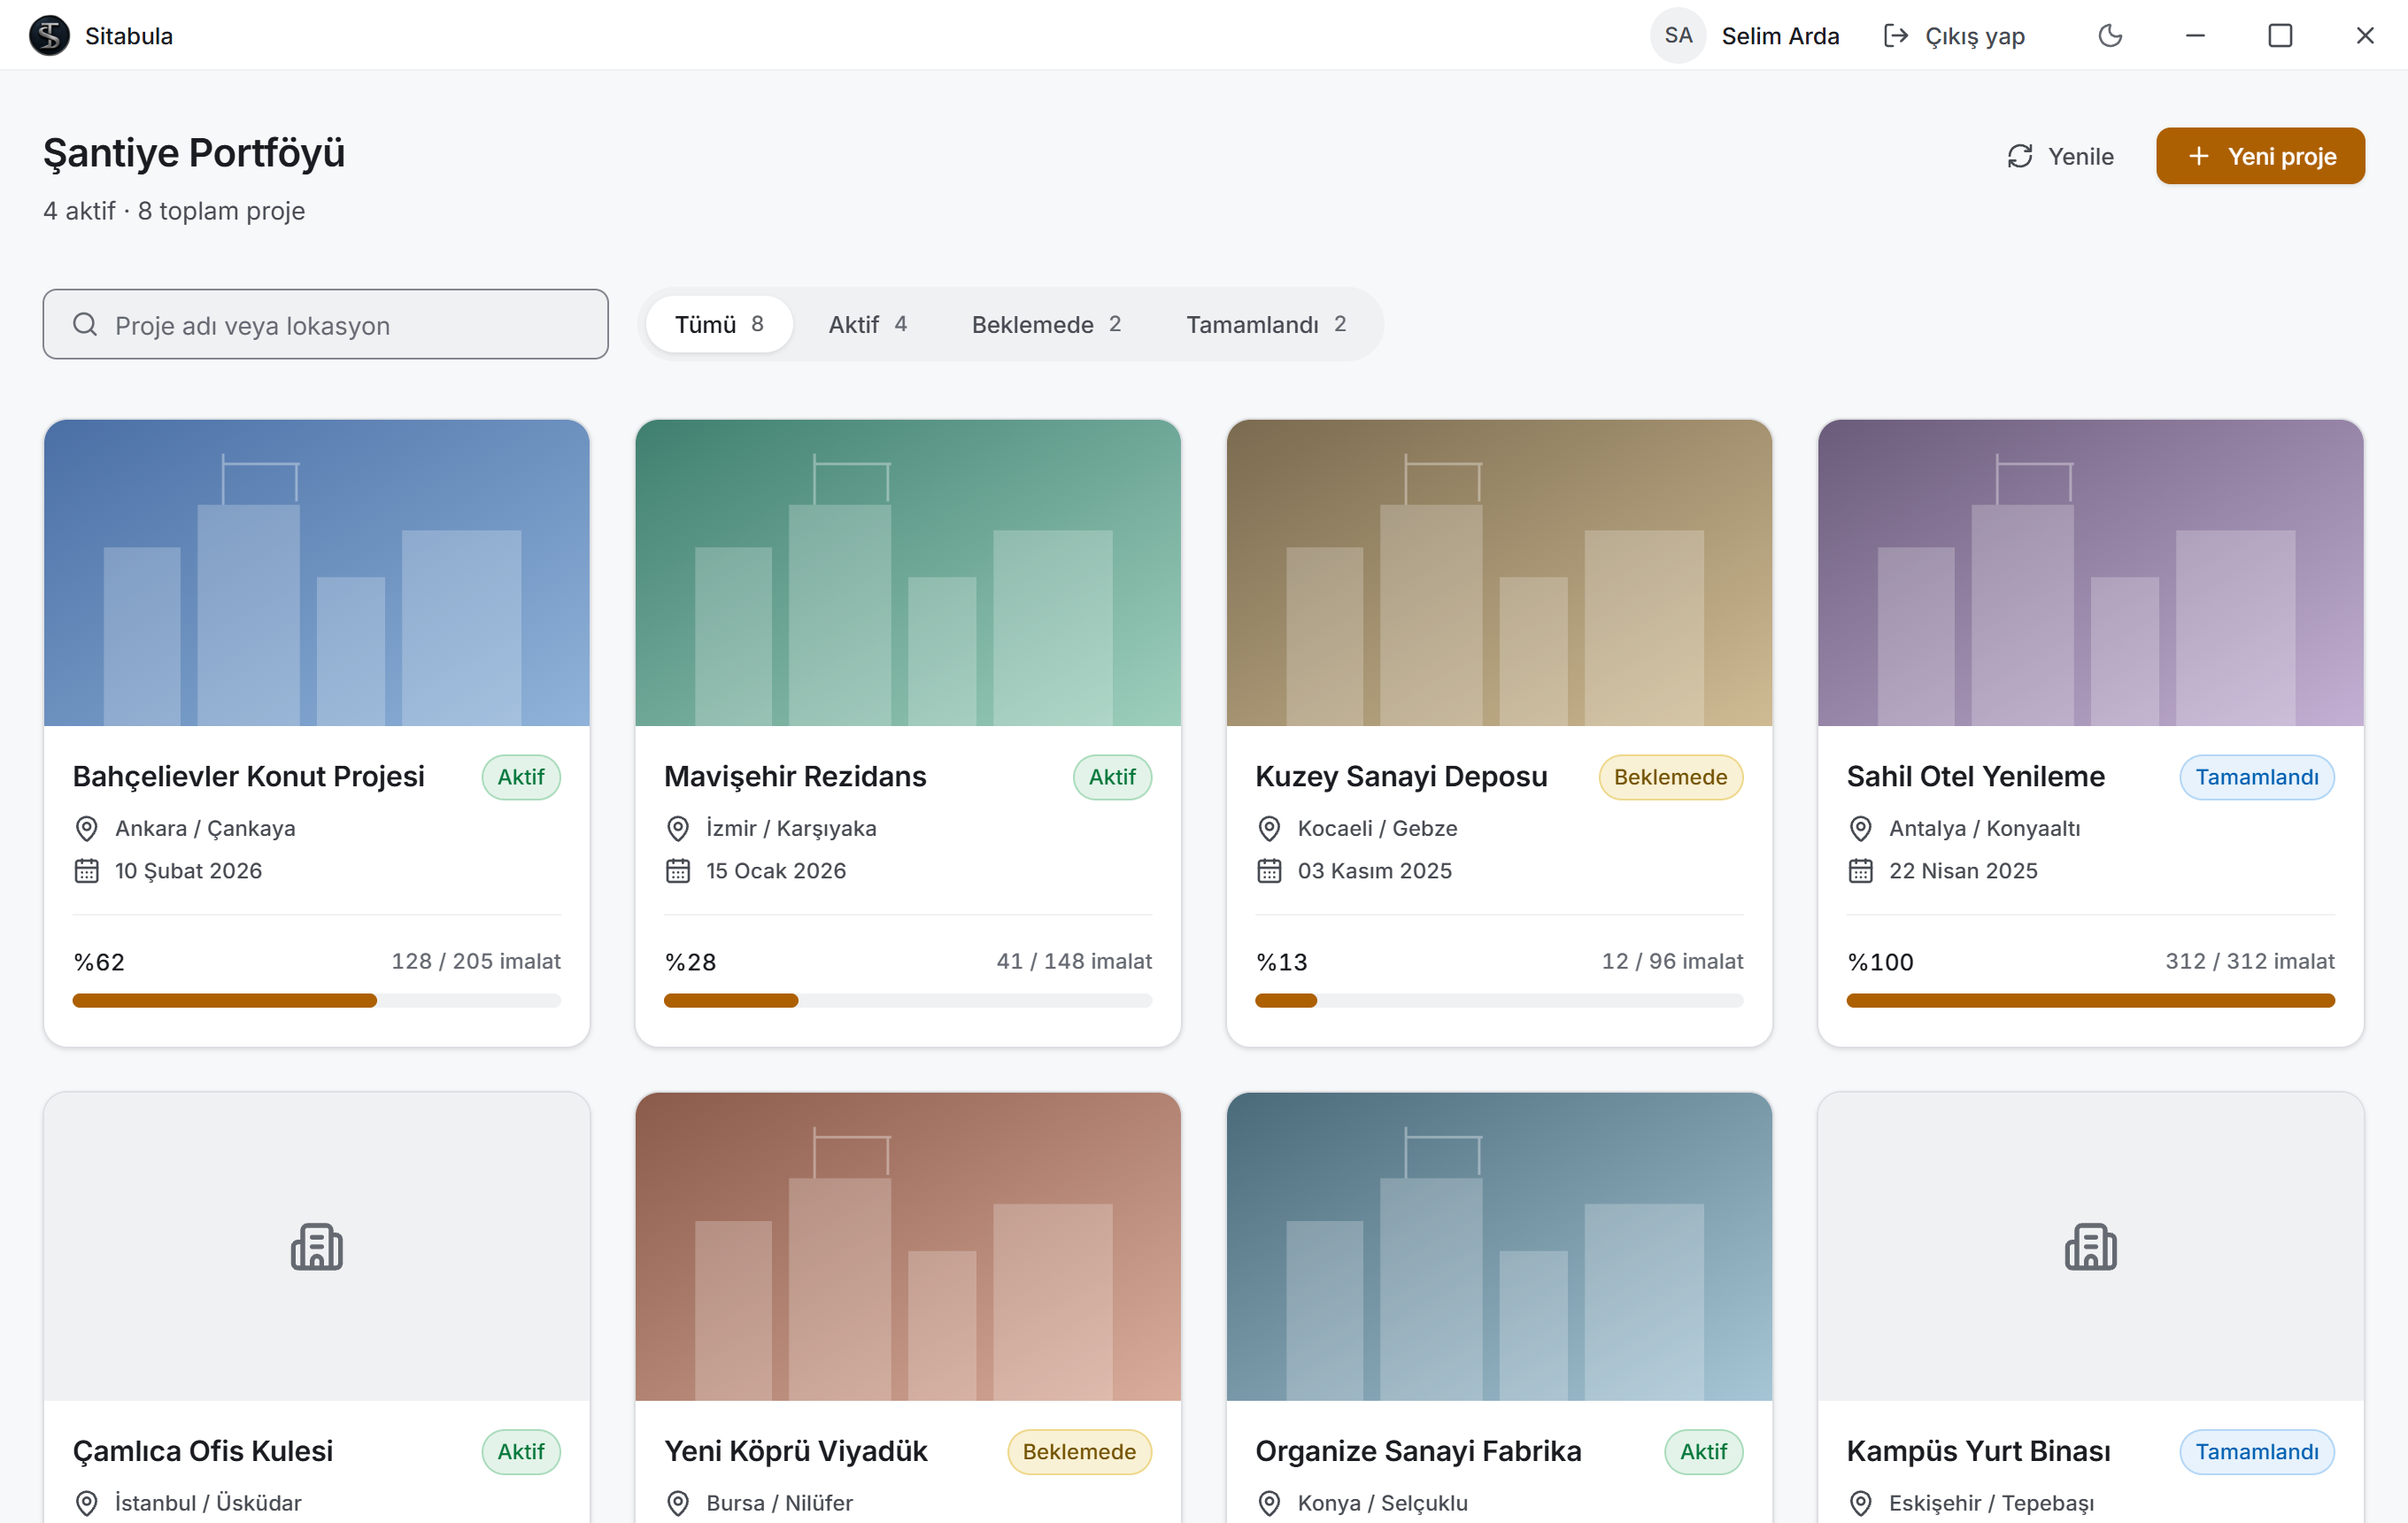Click the Kuzey Sanayi Deposu title
Viewport: 2408px width, 1523px height.
[1401, 777]
